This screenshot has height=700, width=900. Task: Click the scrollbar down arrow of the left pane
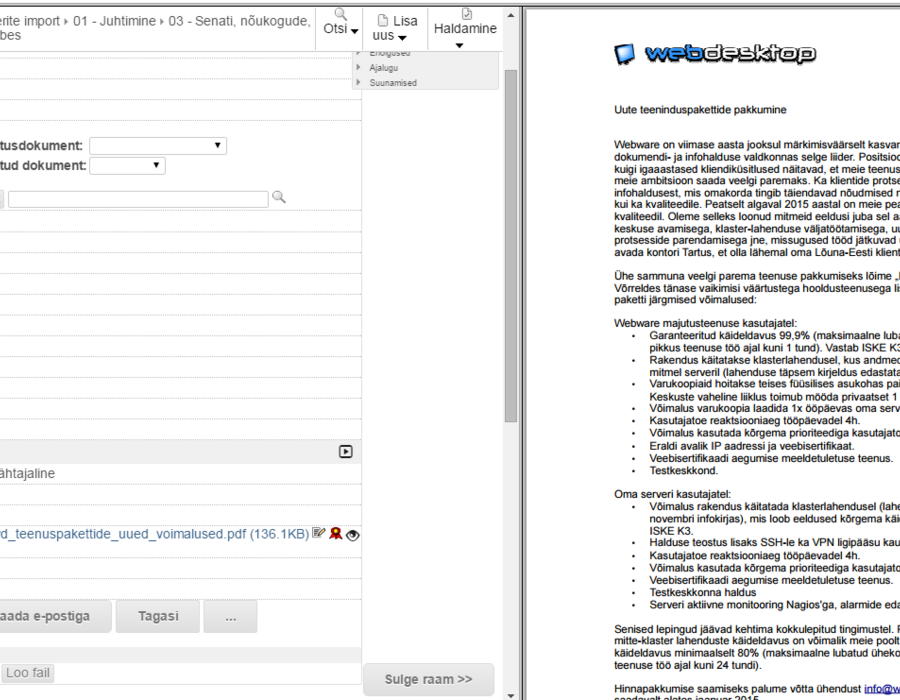click(x=511, y=695)
